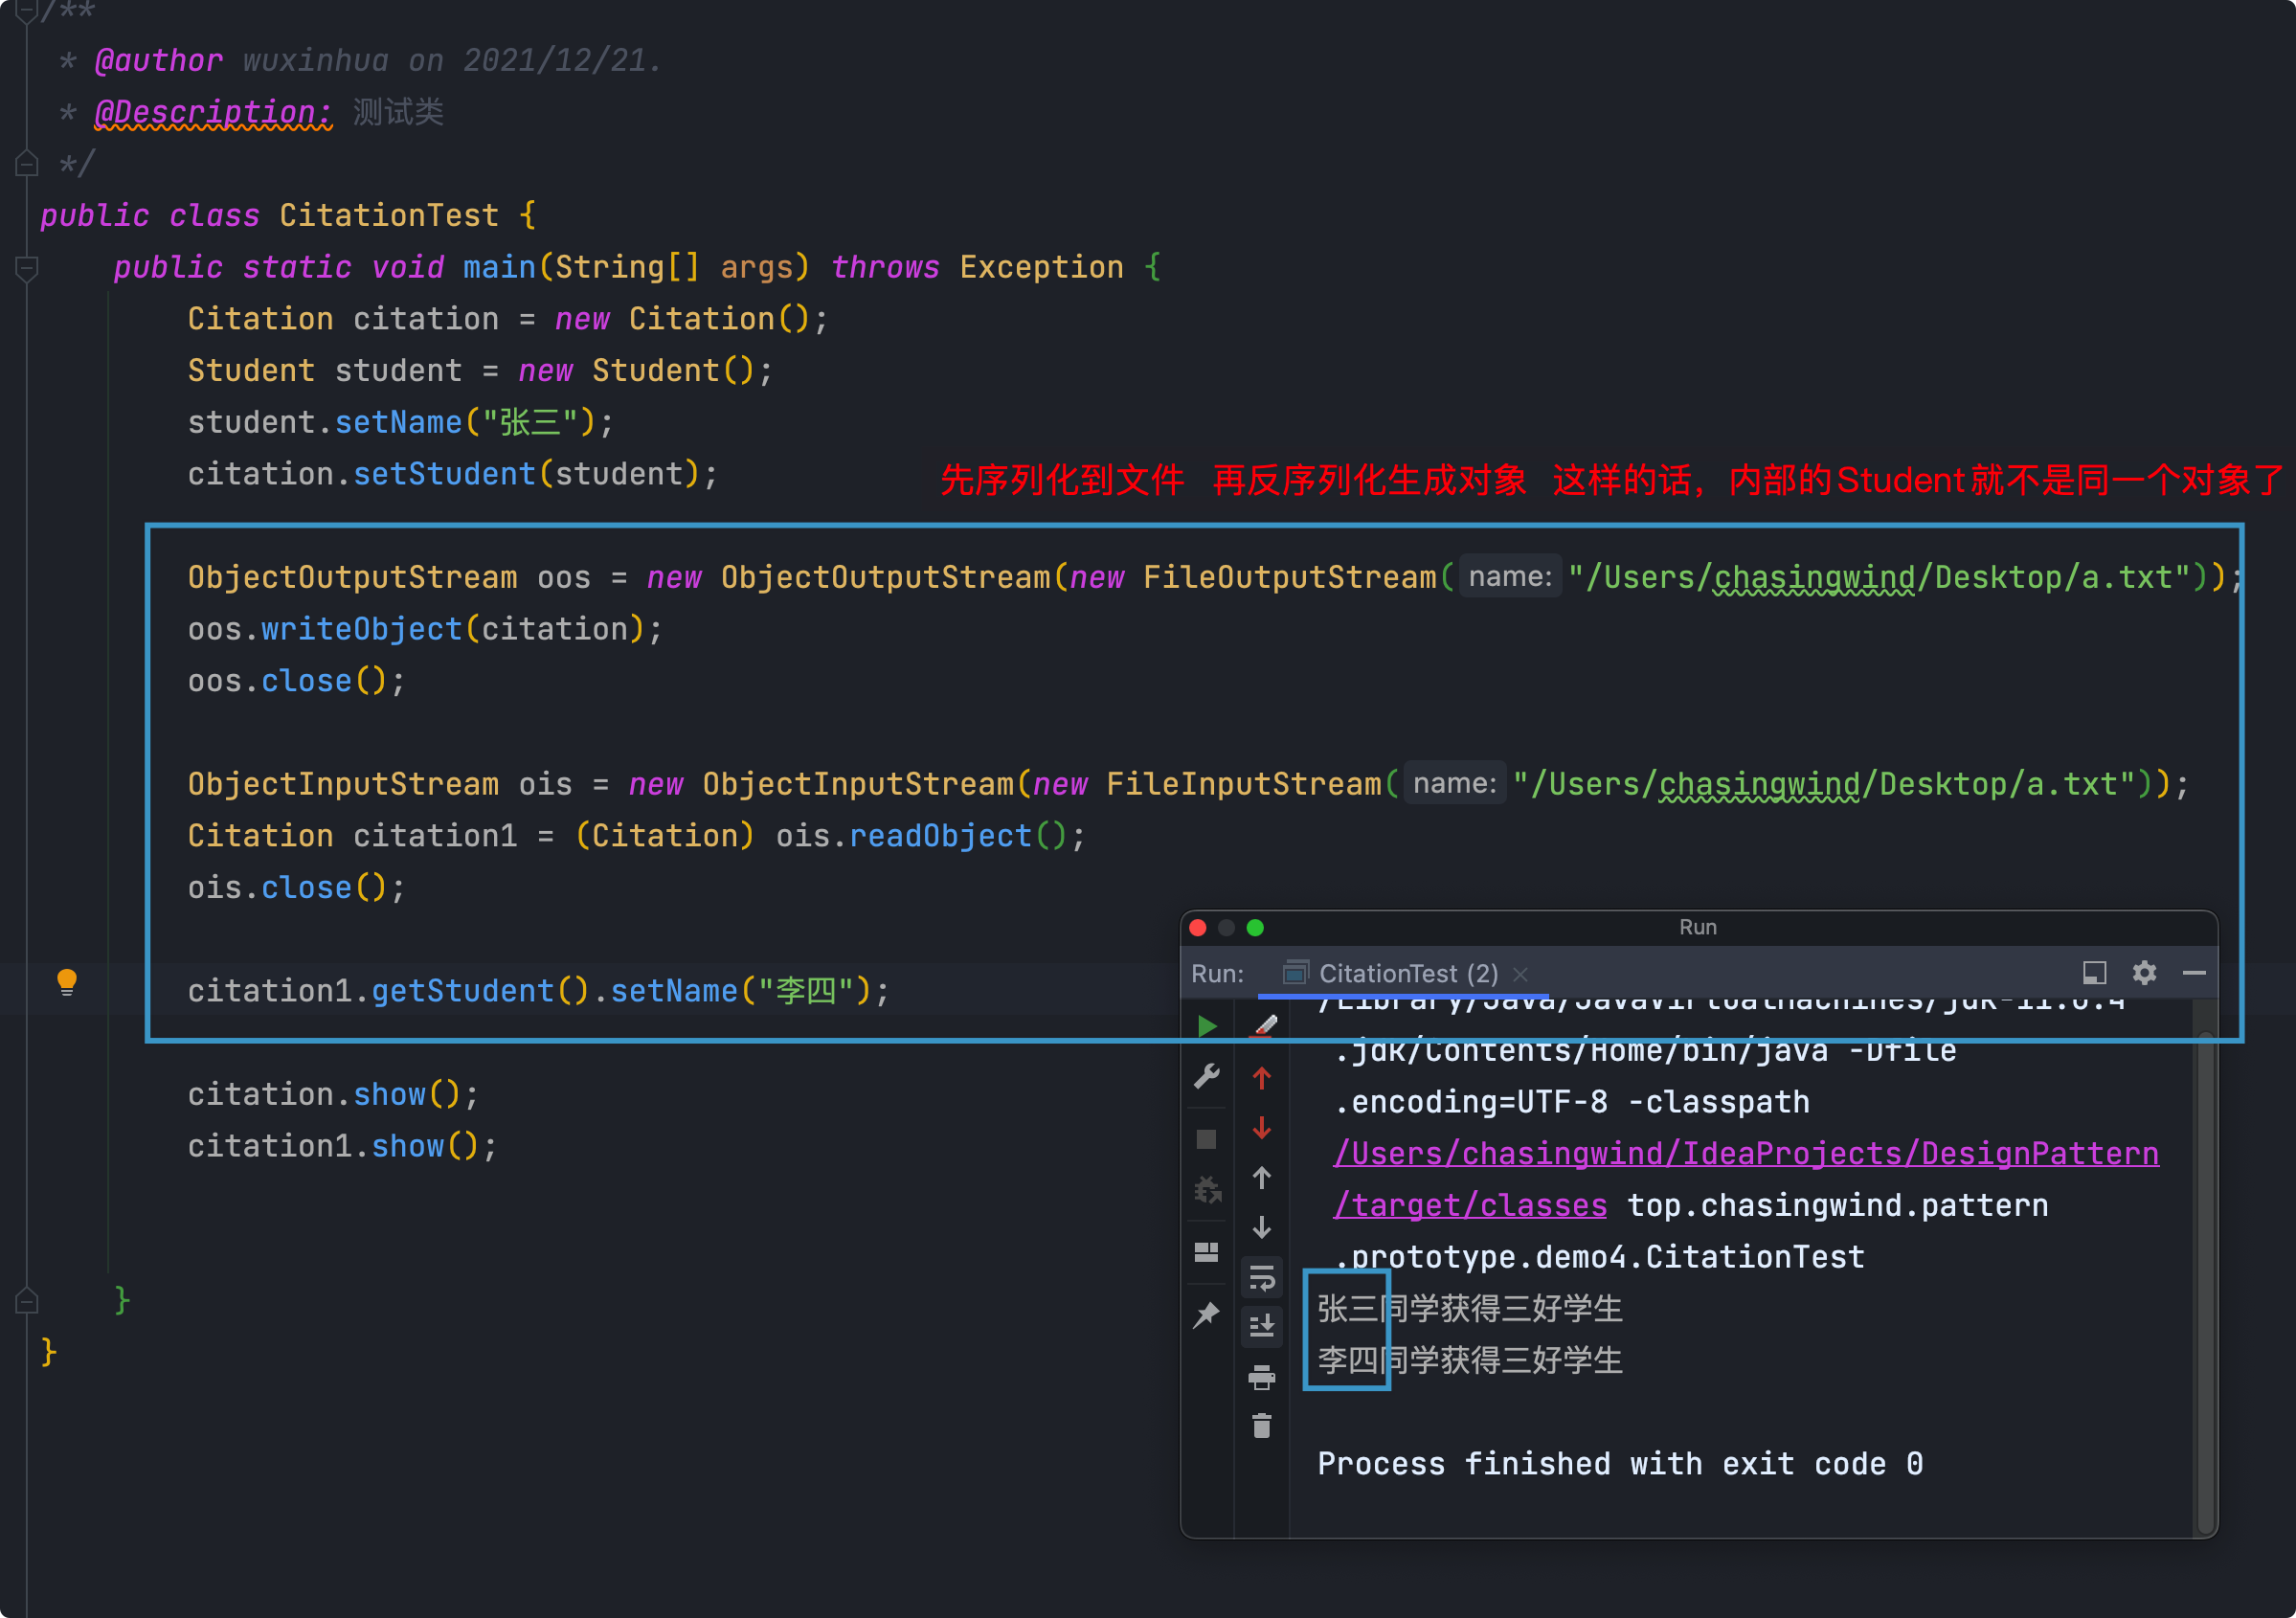Collapse the main method fold marker
This screenshot has height=1618, width=2296.
pos(27,268)
